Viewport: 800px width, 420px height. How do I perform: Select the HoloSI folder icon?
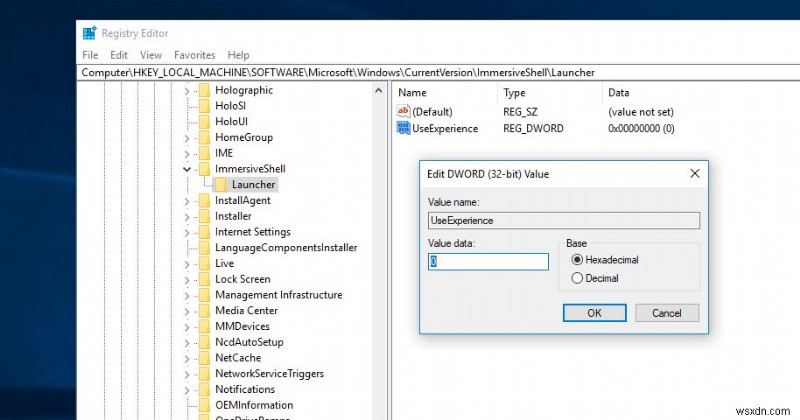(204, 106)
